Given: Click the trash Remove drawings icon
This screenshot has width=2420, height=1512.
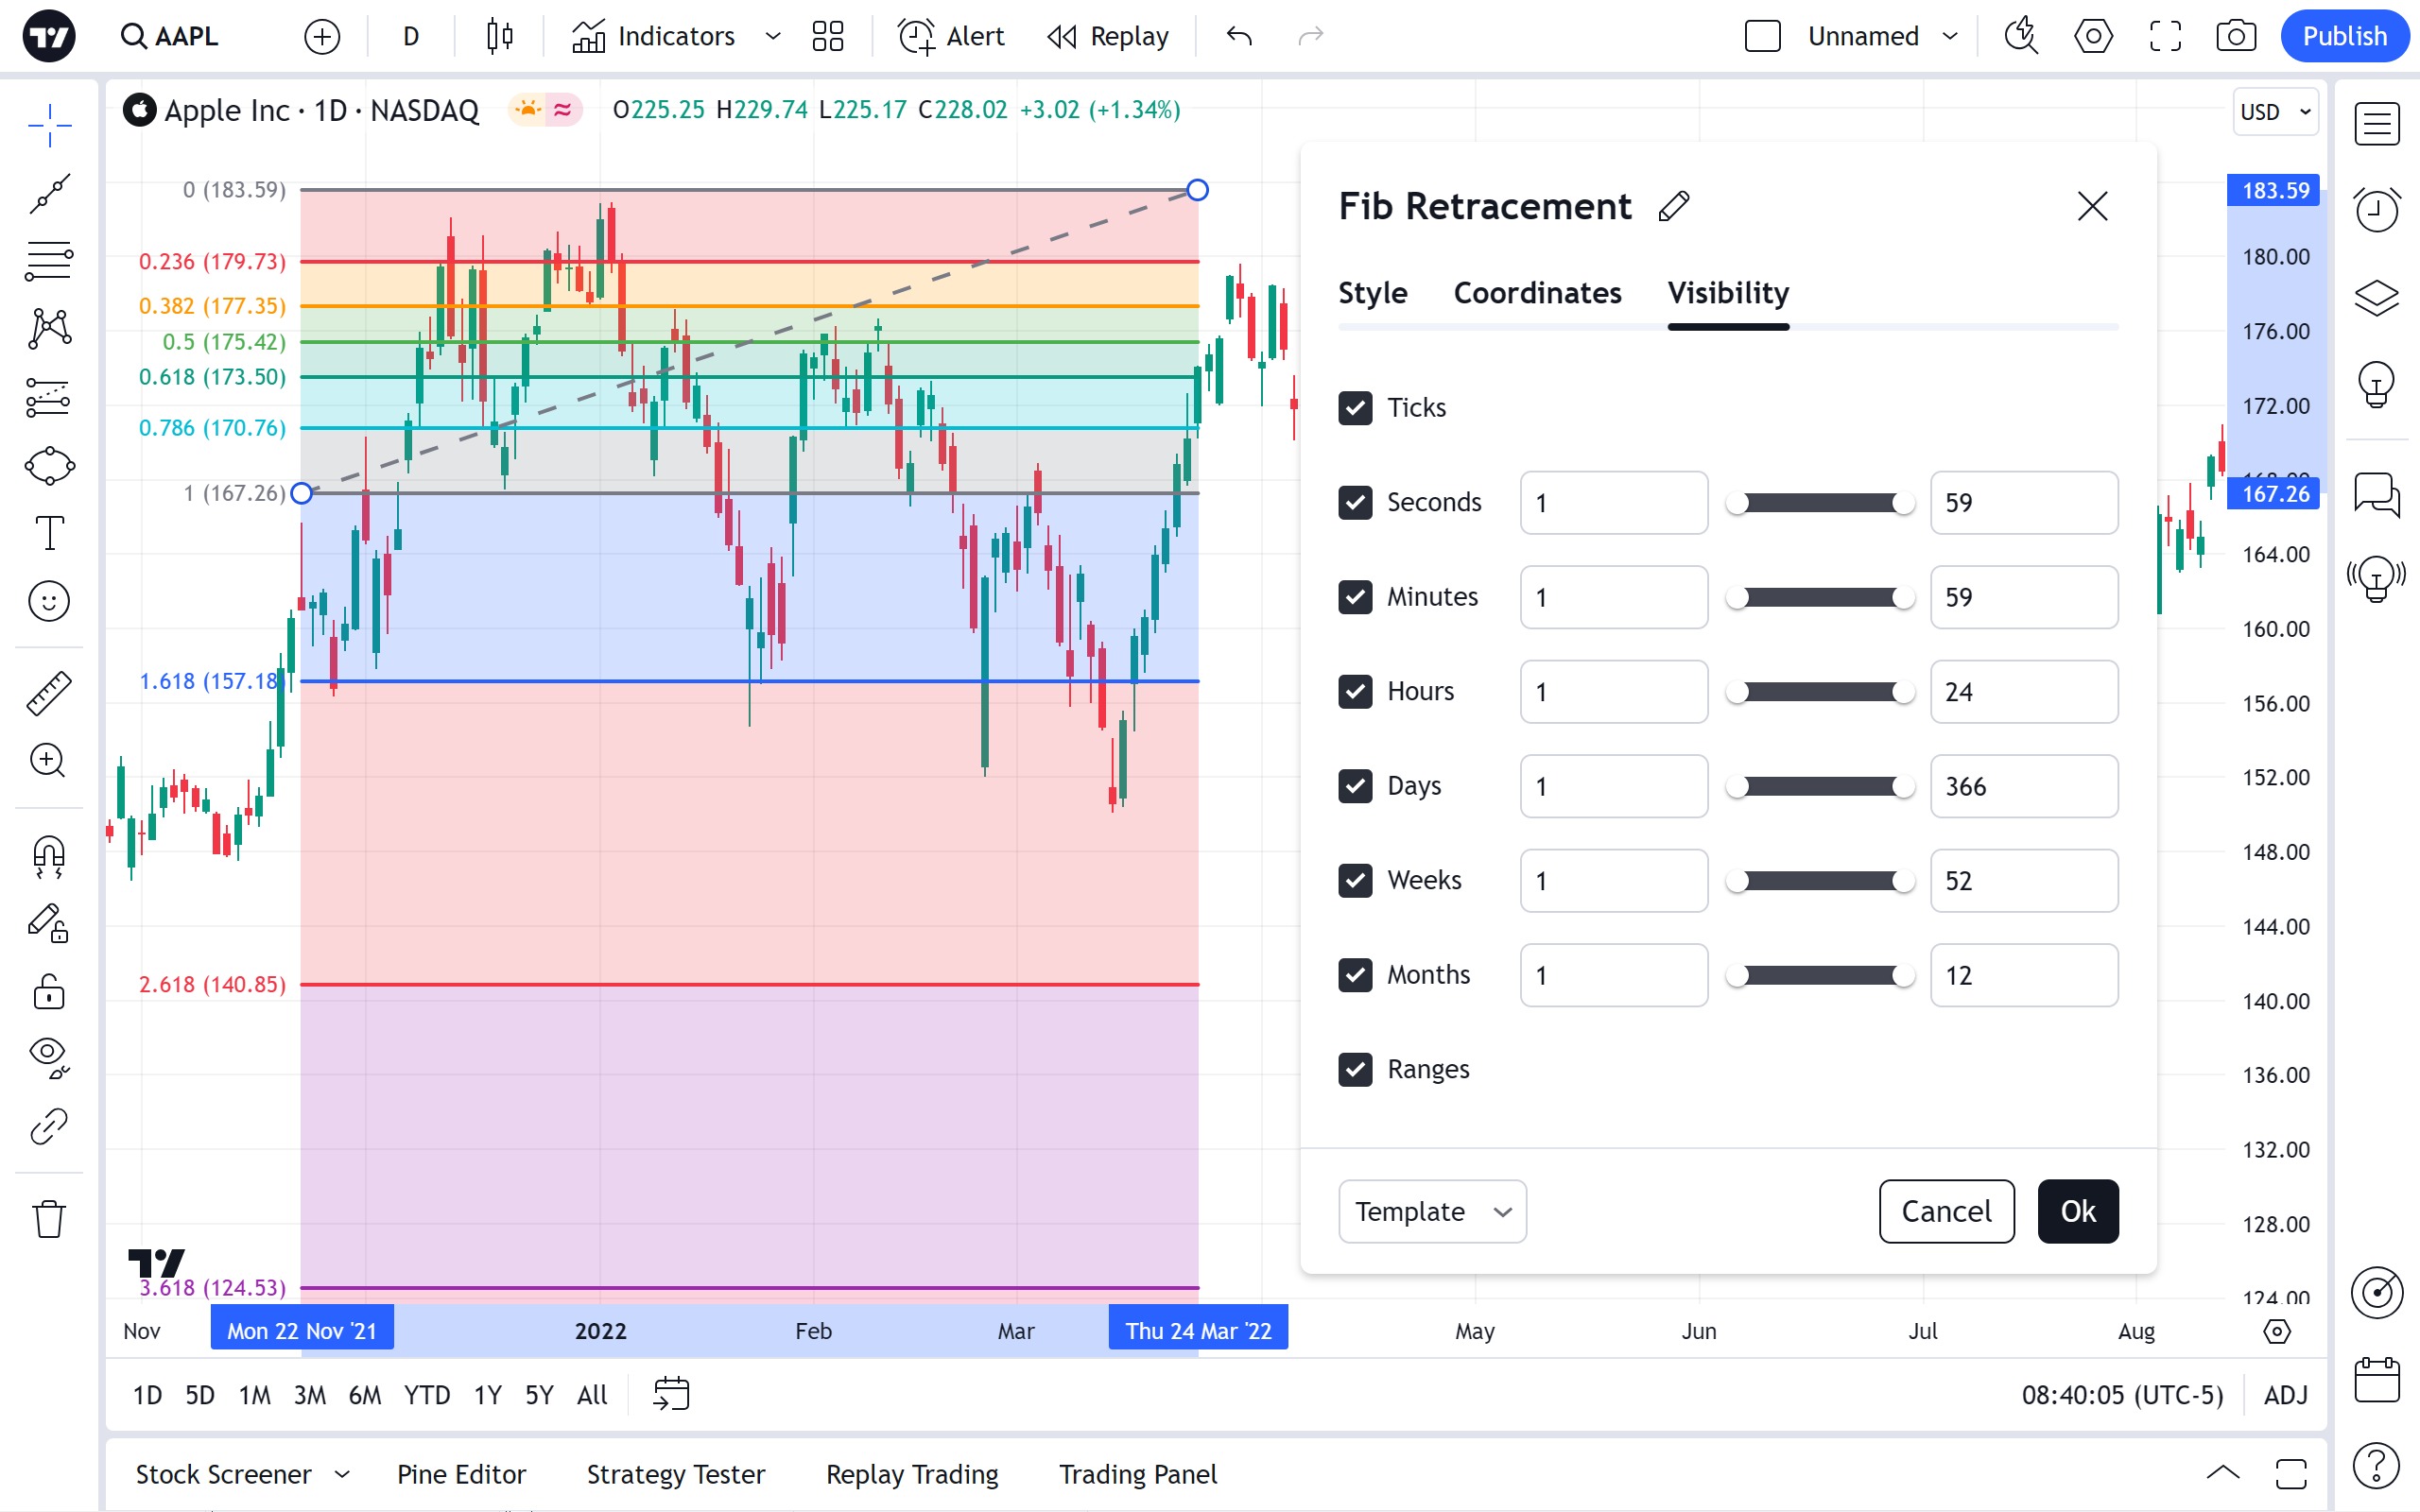Looking at the screenshot, I should click(x=49, y=1218).
